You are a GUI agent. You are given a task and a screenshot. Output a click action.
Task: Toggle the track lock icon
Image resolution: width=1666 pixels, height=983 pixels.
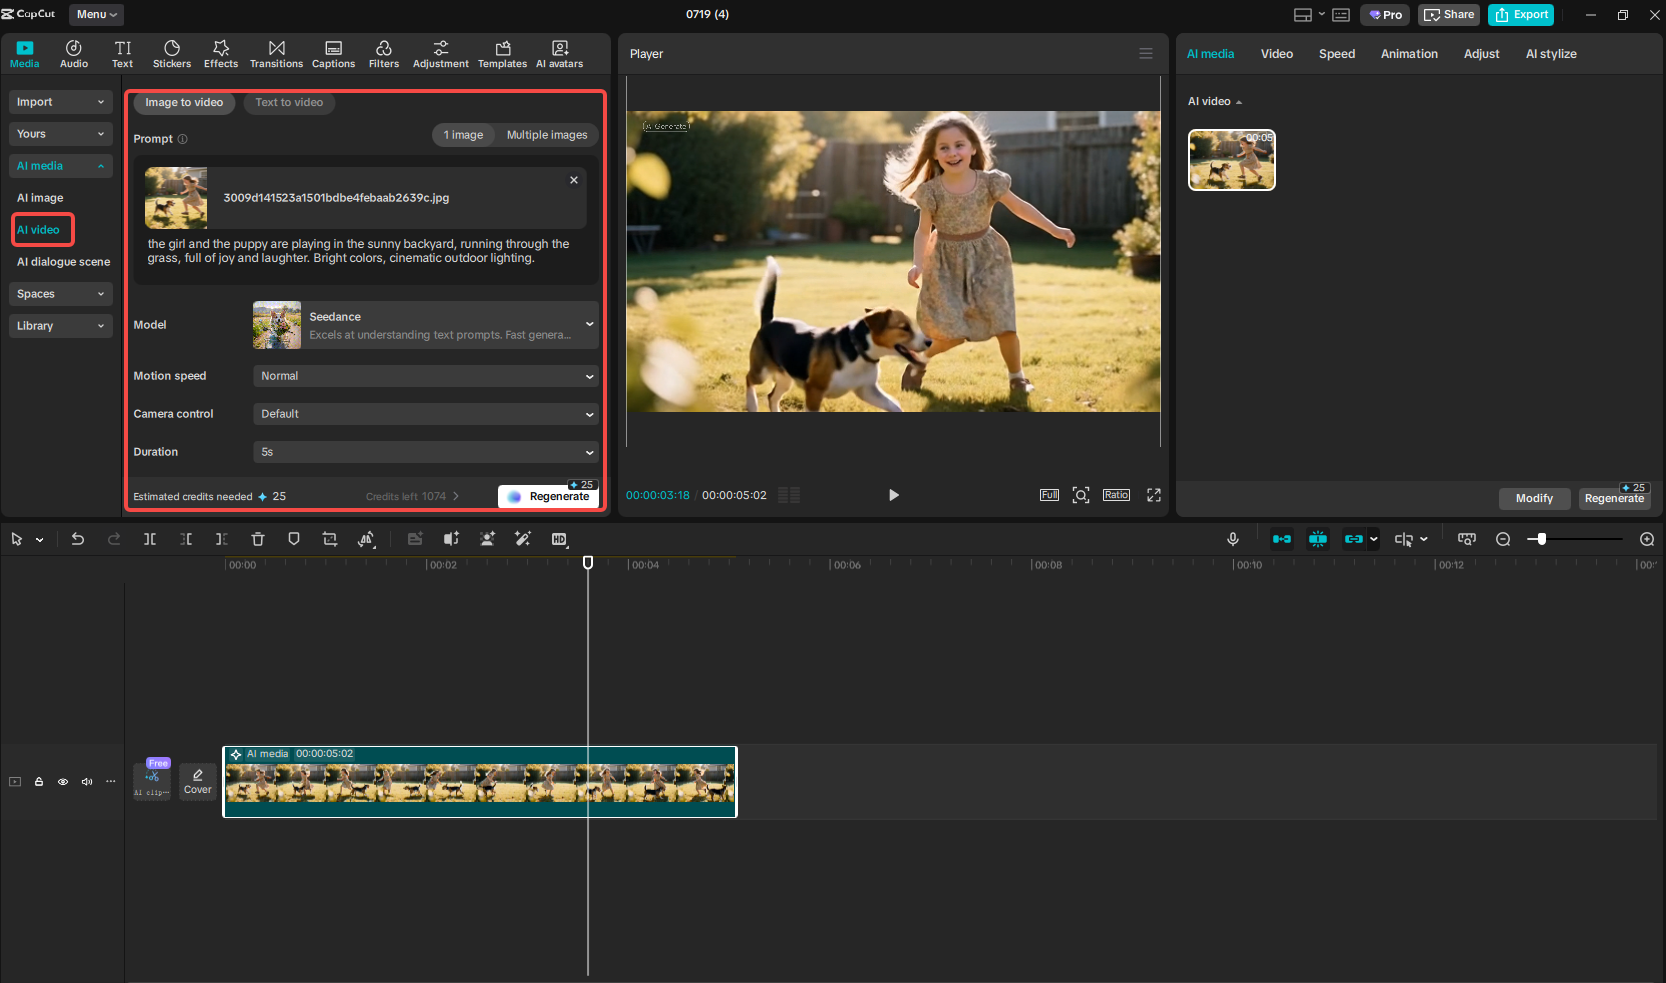click(39, 781)
